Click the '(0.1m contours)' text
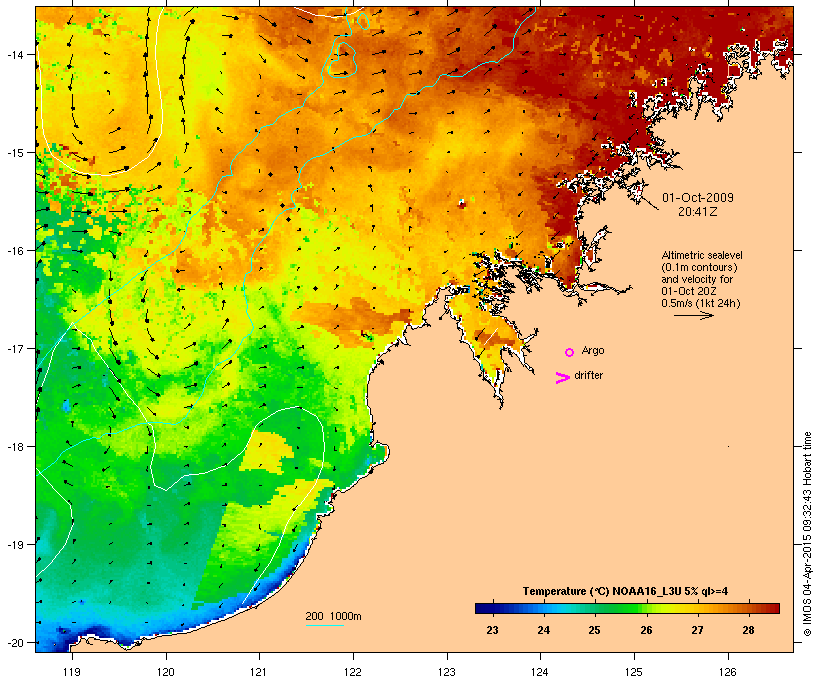The width and height of the screenshot is (820, 680). 699,267
